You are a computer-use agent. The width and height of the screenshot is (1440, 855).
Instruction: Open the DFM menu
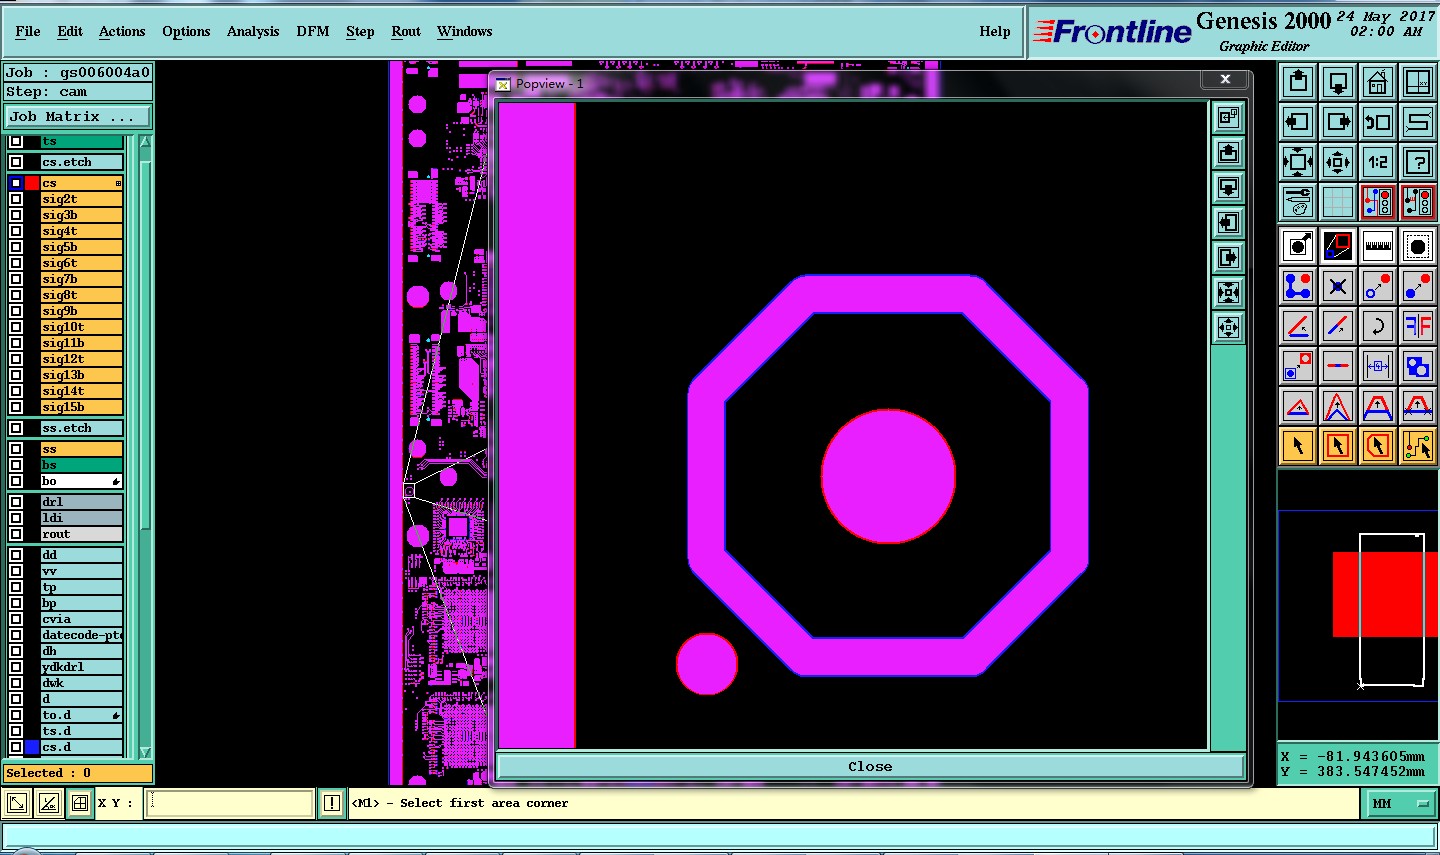click(x=313, y=31)
